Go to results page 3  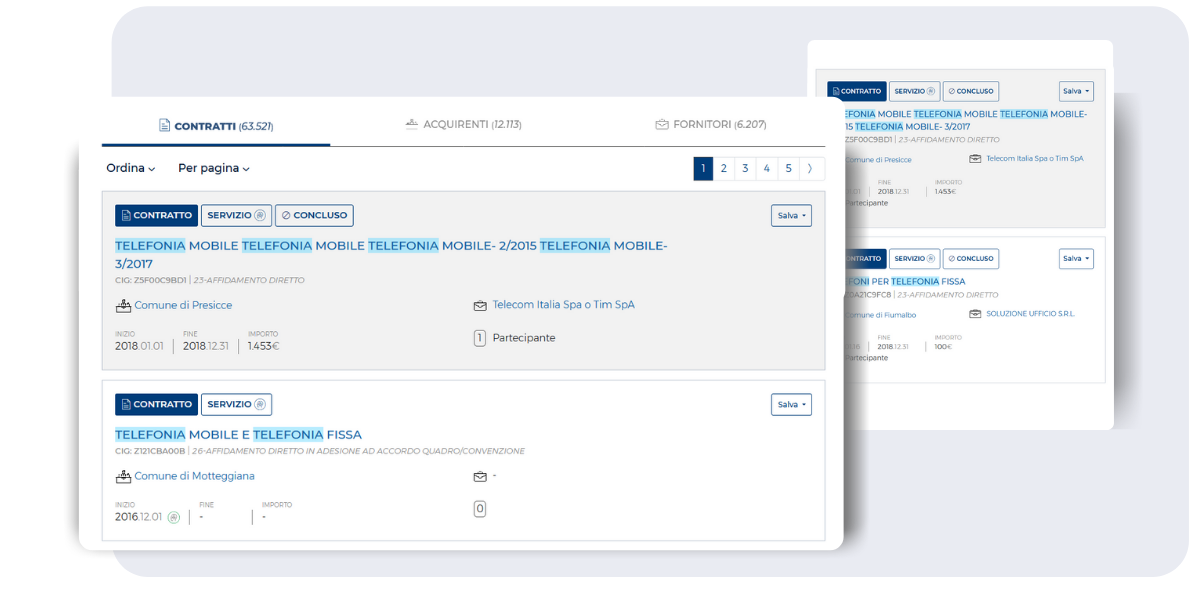(745, 168)
